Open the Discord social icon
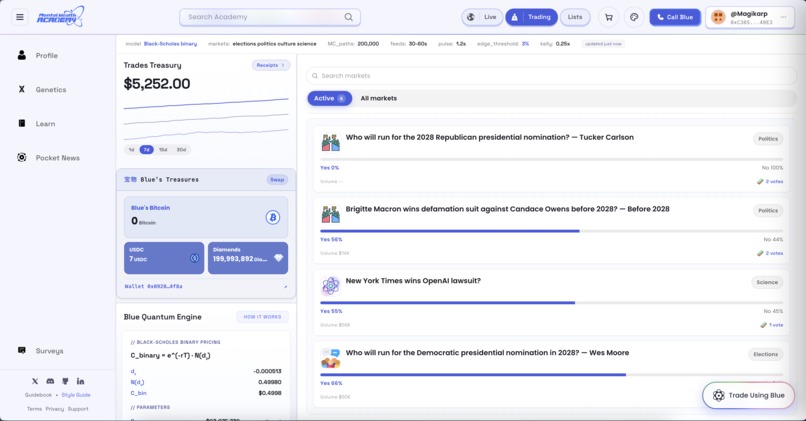The width and height of the screenshot is (806, 421). click(50, 381)
